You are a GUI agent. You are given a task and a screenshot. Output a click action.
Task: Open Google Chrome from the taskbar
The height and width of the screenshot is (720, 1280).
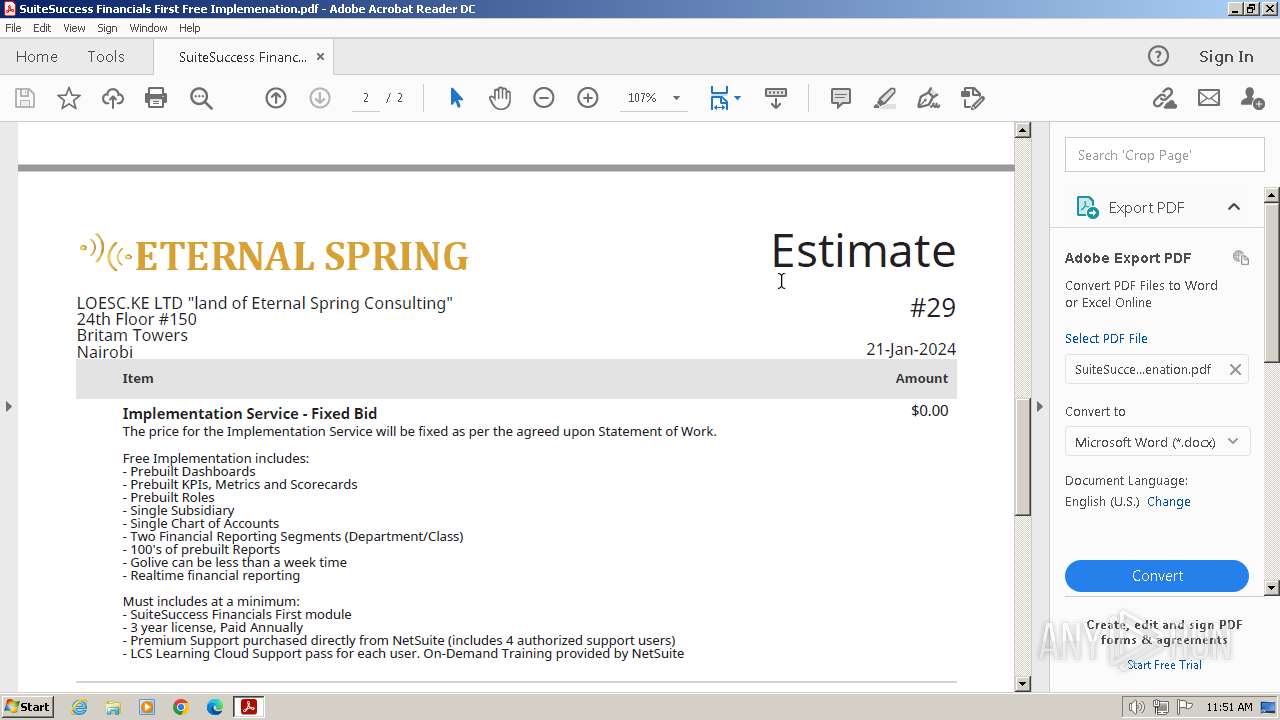(180, 707)
